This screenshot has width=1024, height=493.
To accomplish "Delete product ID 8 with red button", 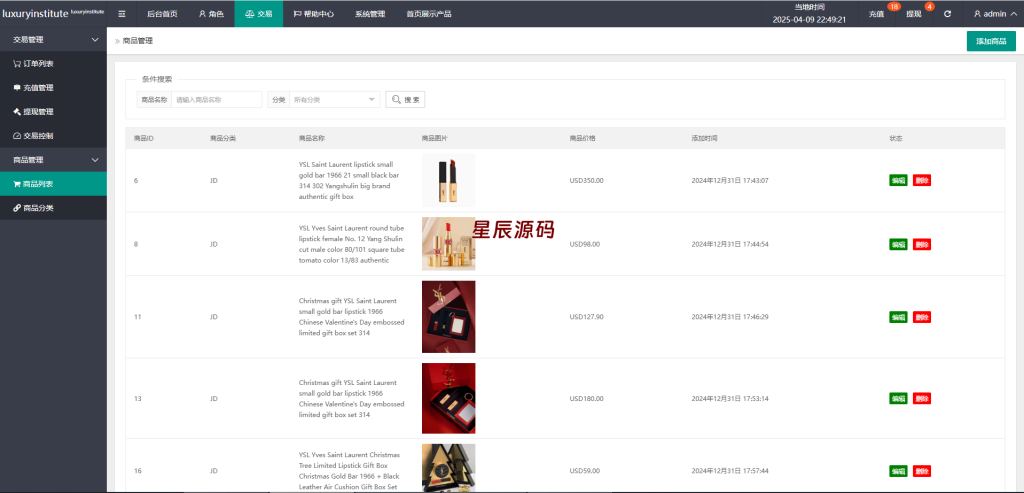I will (x=921, y=244).
